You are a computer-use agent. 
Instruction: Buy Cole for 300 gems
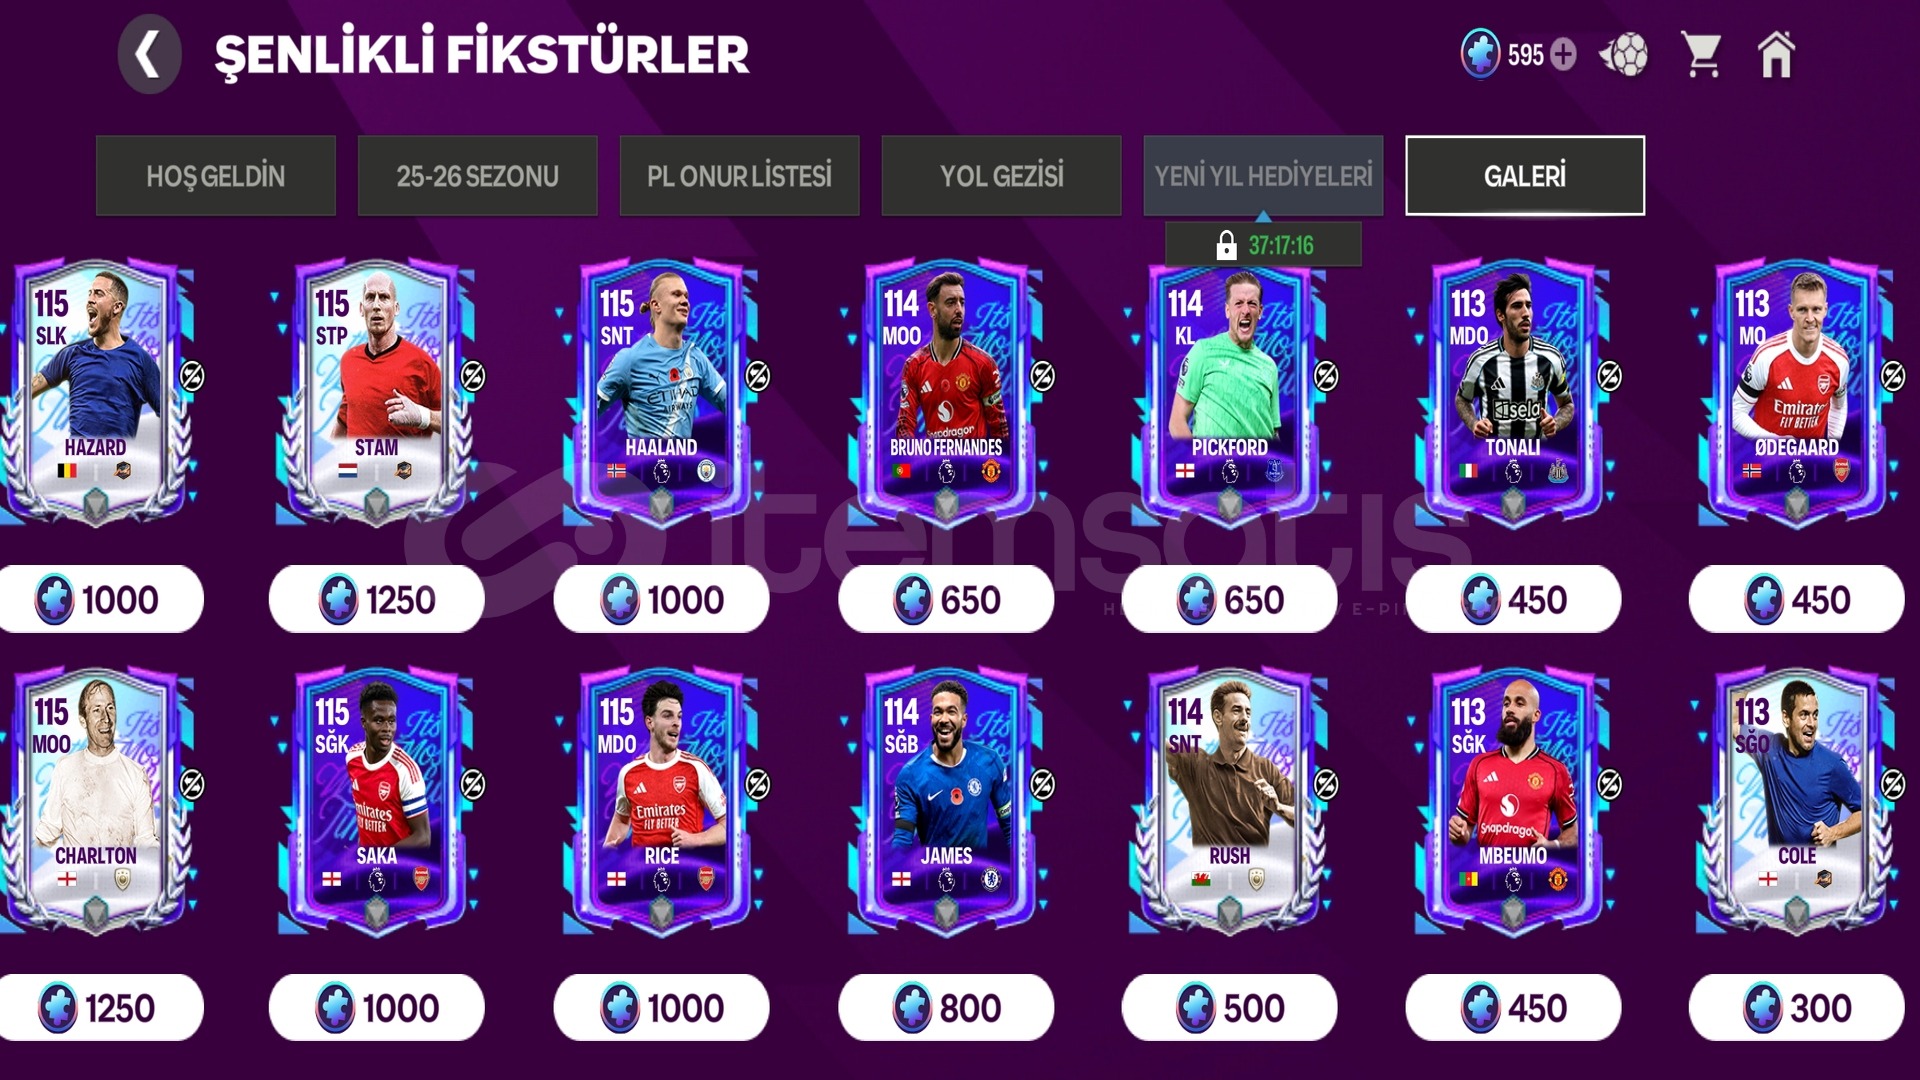tap(1796, 1007)
